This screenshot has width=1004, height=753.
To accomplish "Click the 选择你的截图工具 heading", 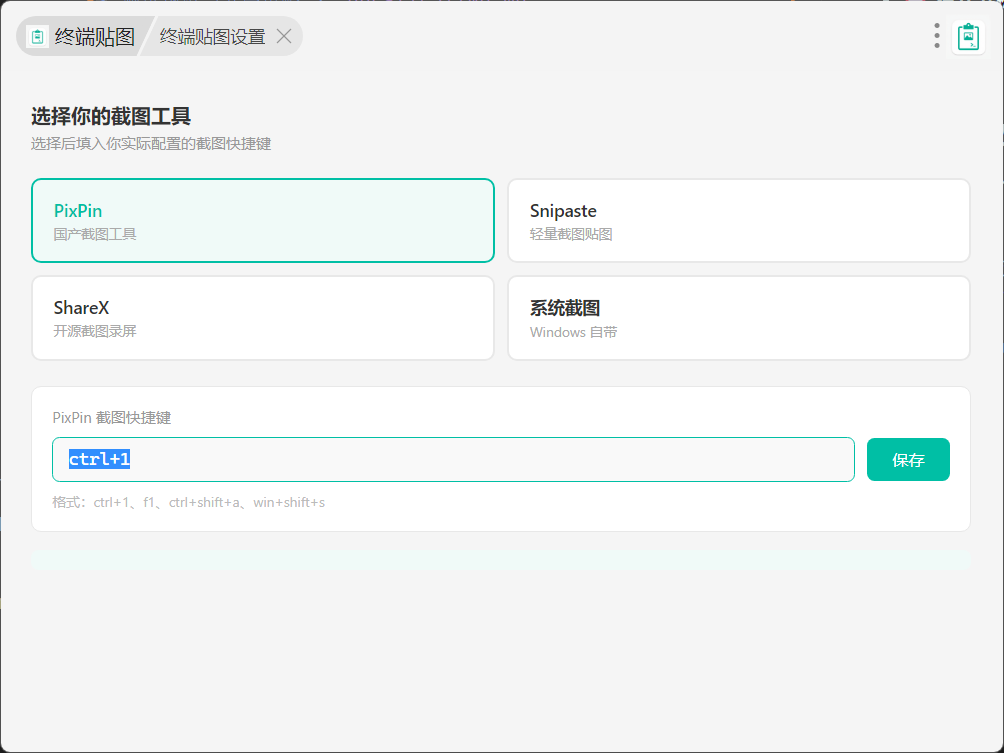I will tap(111, 117).
